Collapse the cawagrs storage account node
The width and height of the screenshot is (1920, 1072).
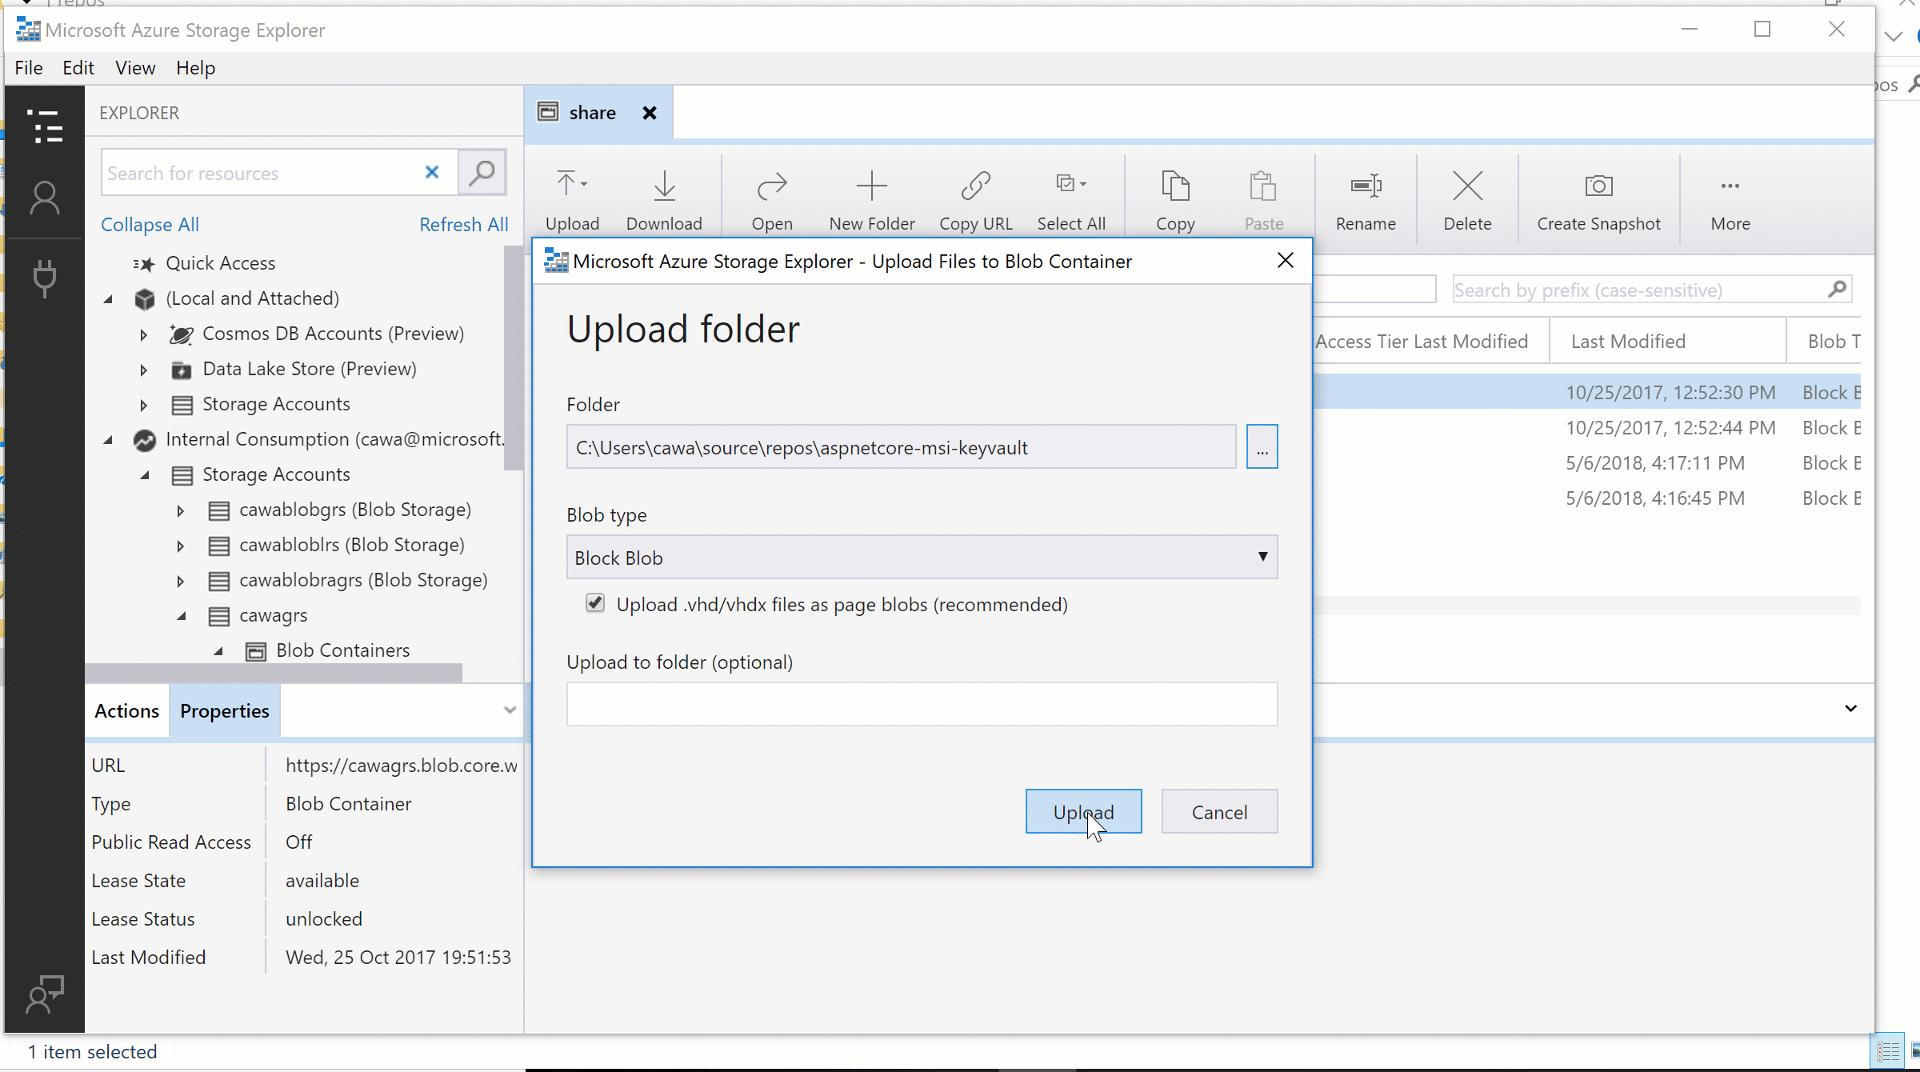pyautogui.click(x=182, y=616)
